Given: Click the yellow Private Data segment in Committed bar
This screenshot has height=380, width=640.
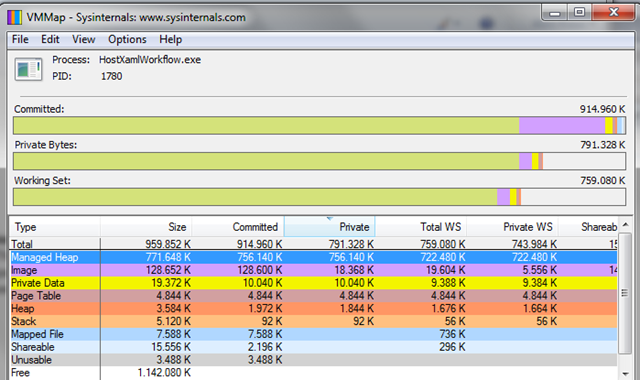Looking at the screenshot, I should pos(609,126).
